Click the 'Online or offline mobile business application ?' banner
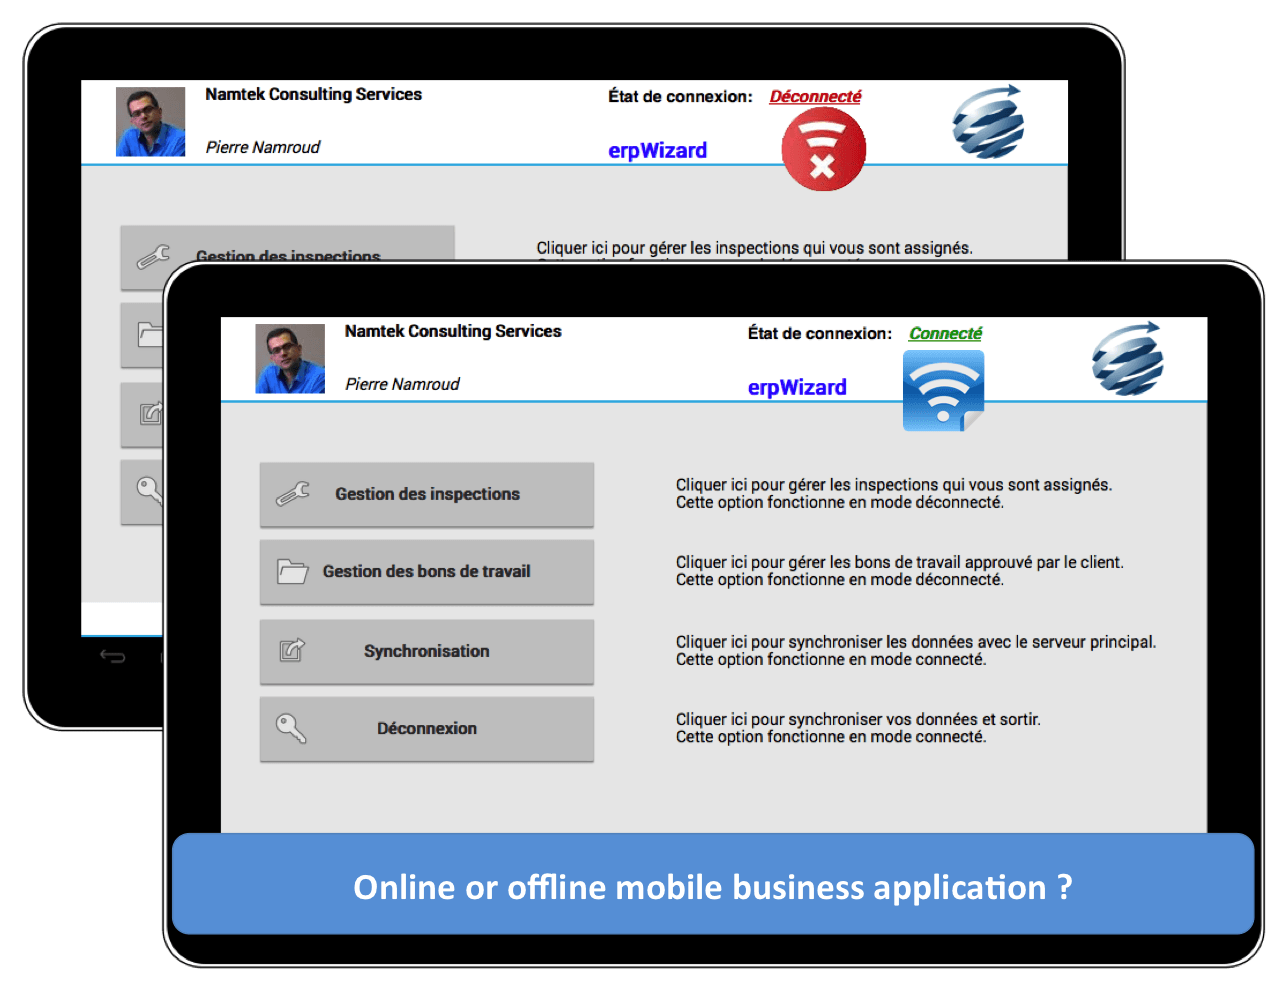The image size is (1288, 991). pos(713,886)
